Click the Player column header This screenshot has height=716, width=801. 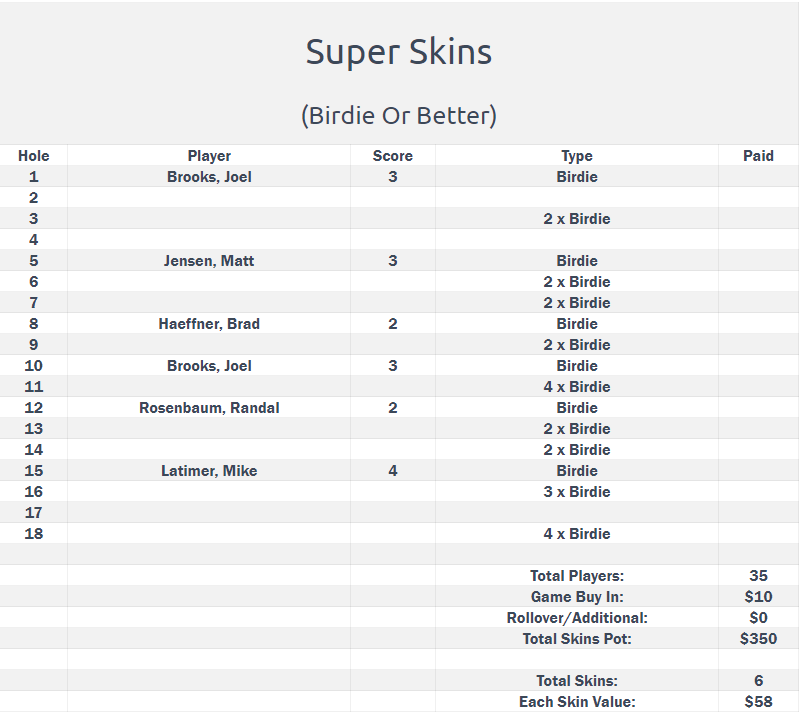click(209, 156)
